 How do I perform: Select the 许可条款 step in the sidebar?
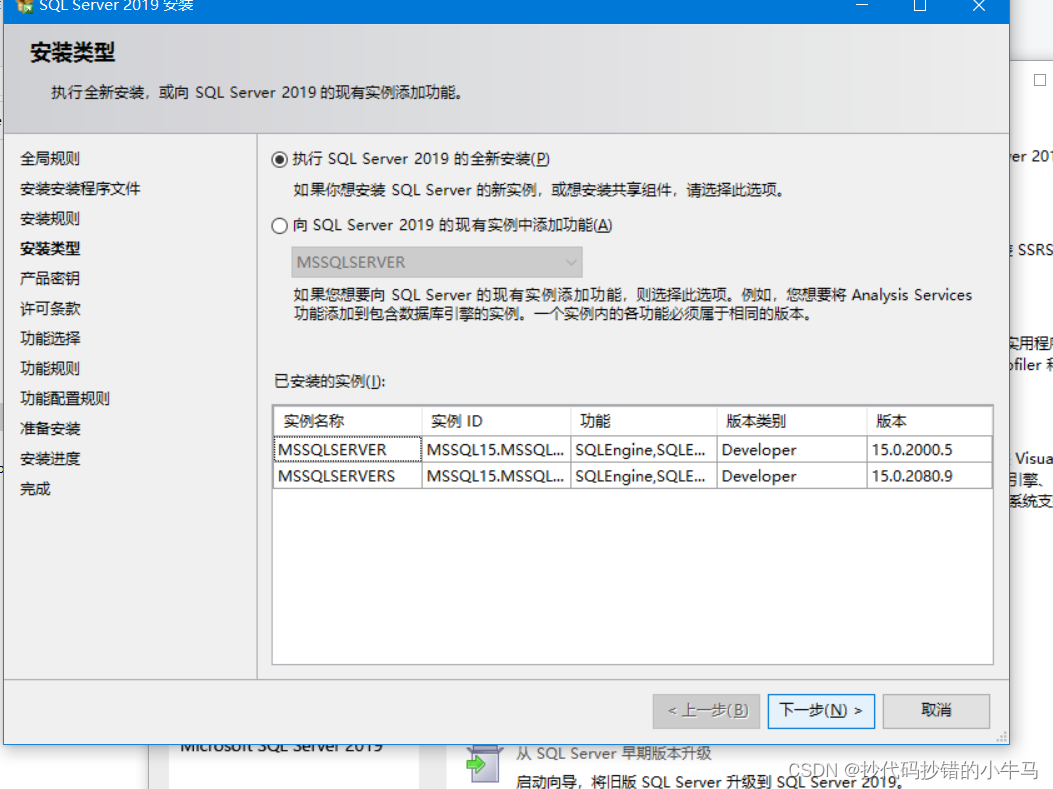point(50,308)
